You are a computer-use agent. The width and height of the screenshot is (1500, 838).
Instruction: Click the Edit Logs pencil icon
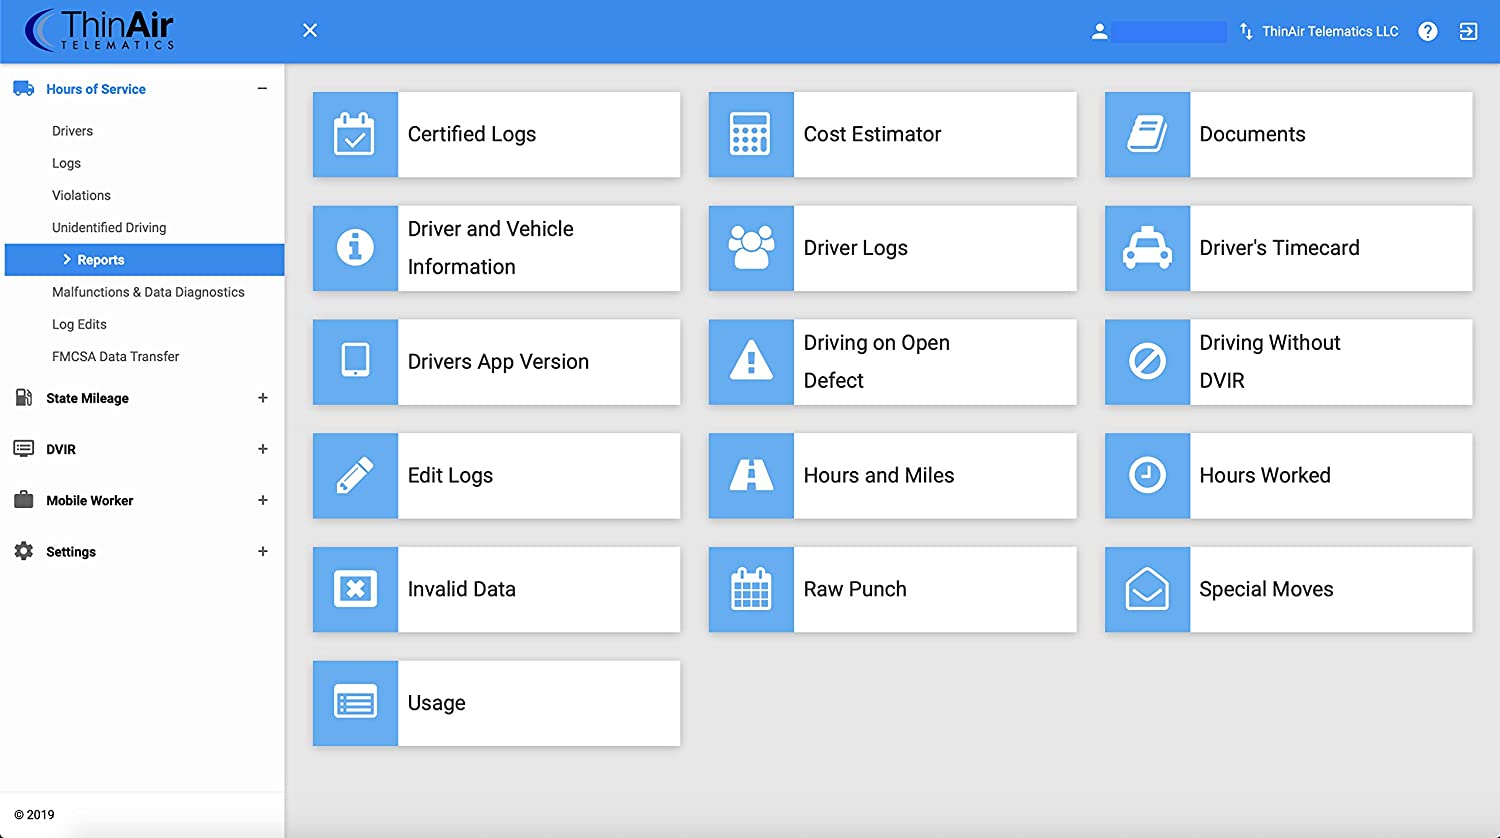(355, 475)
